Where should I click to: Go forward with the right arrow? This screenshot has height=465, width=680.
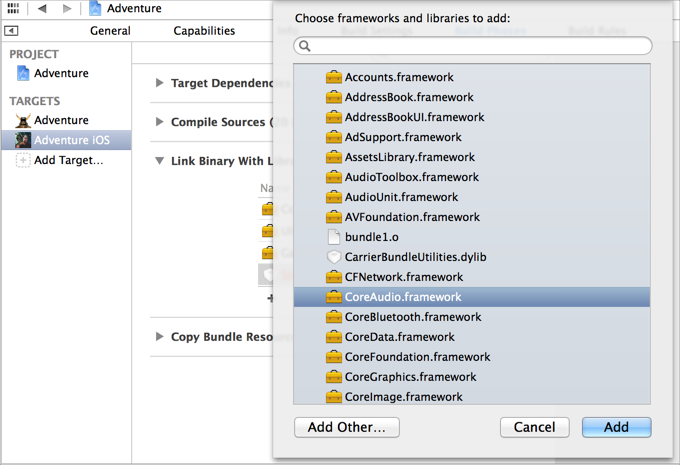click(x=67, y=8)
